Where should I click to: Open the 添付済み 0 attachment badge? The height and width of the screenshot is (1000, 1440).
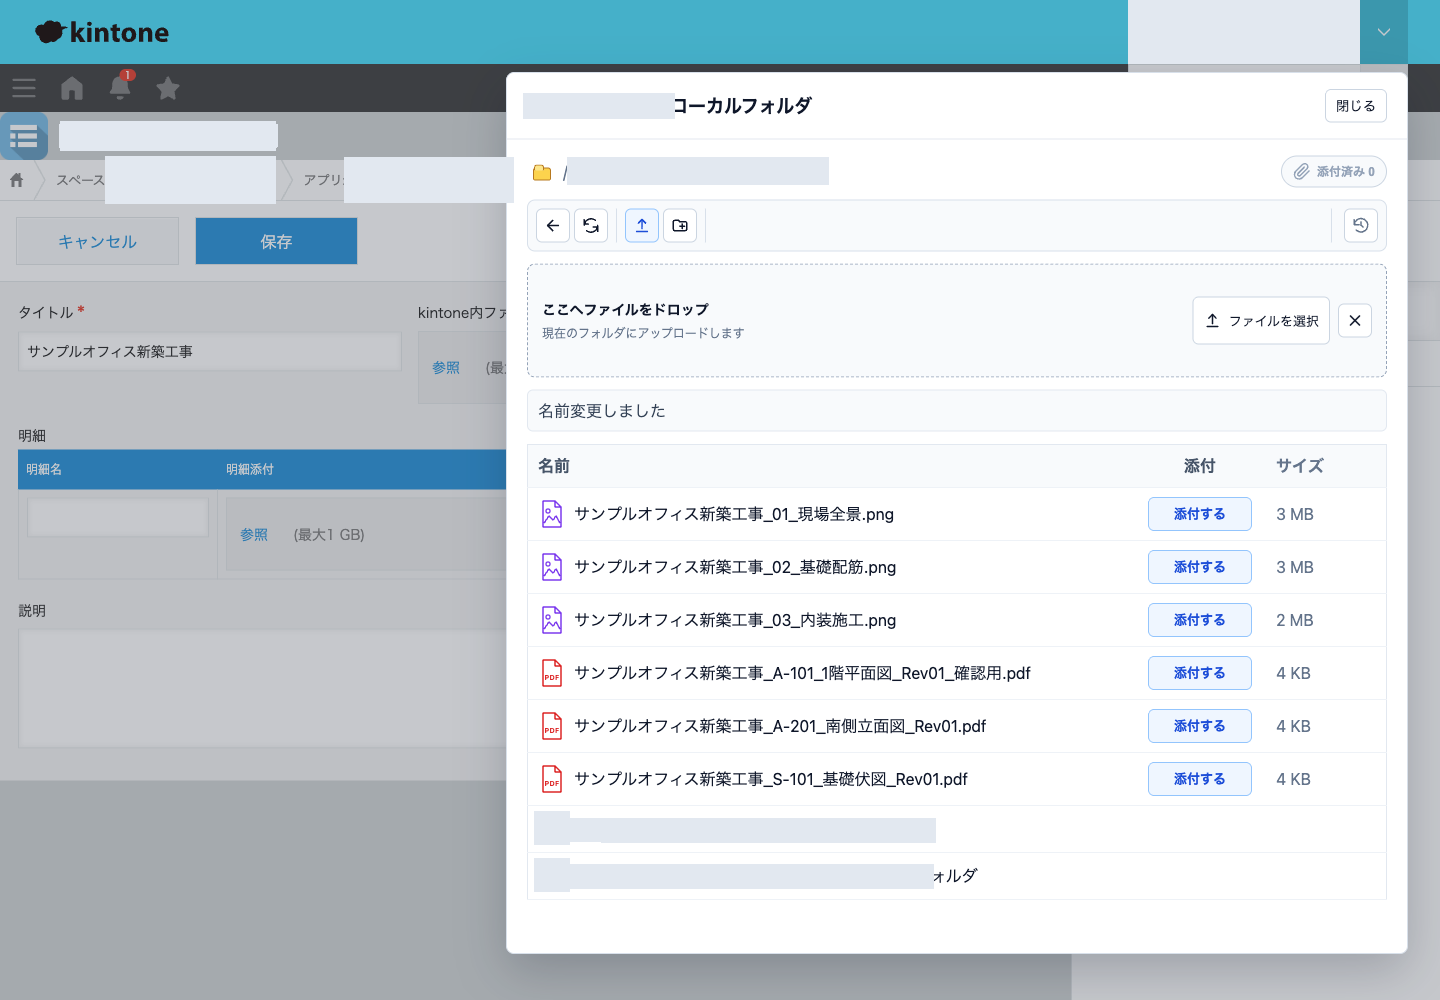pos(1334,172)
